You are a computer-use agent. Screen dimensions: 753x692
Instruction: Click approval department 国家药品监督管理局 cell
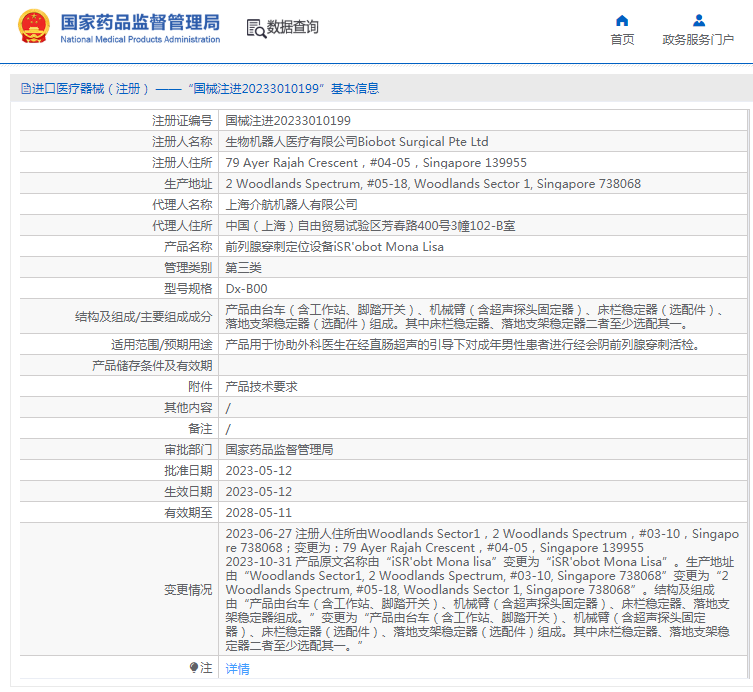coord(279,450)
